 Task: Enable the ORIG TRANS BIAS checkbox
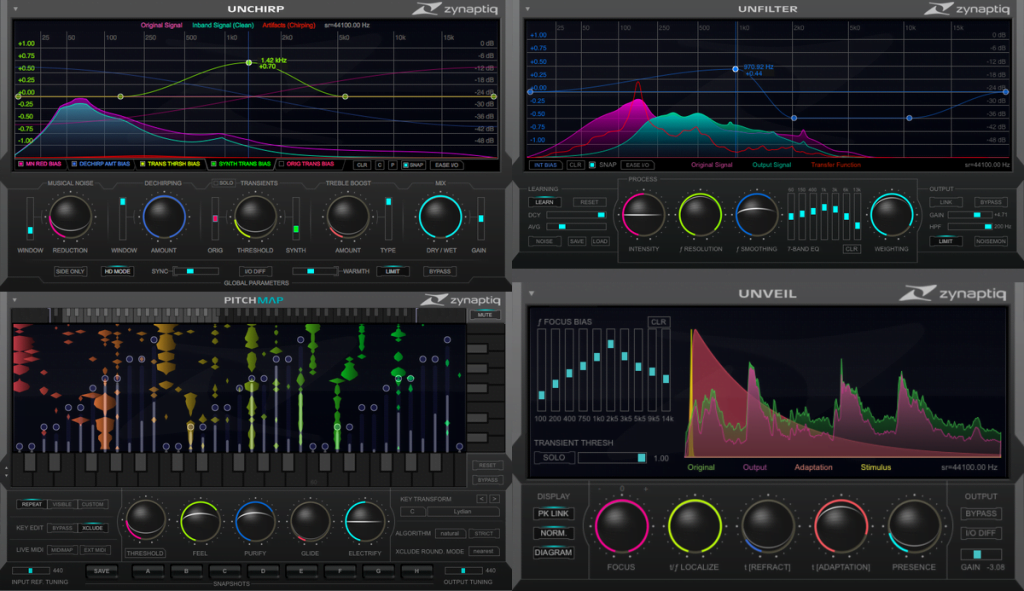281,164
